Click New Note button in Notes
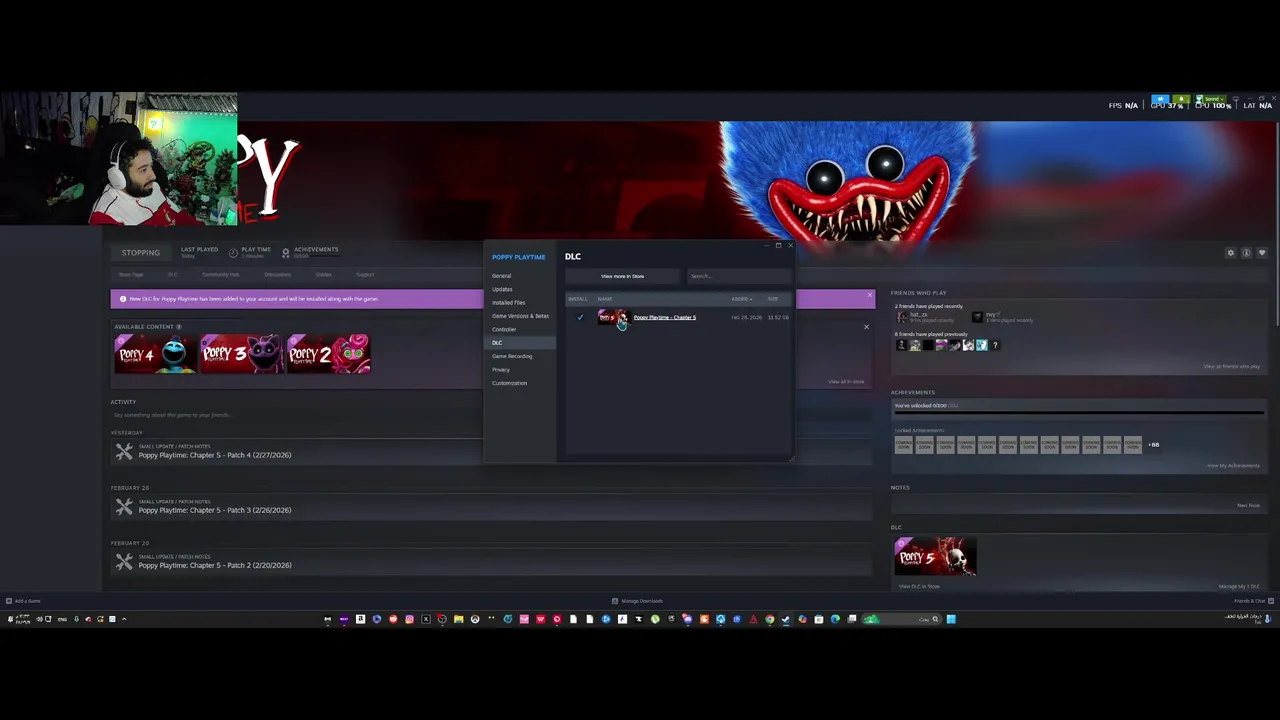Screen dimensions: 1280x720 (1248, 506)
